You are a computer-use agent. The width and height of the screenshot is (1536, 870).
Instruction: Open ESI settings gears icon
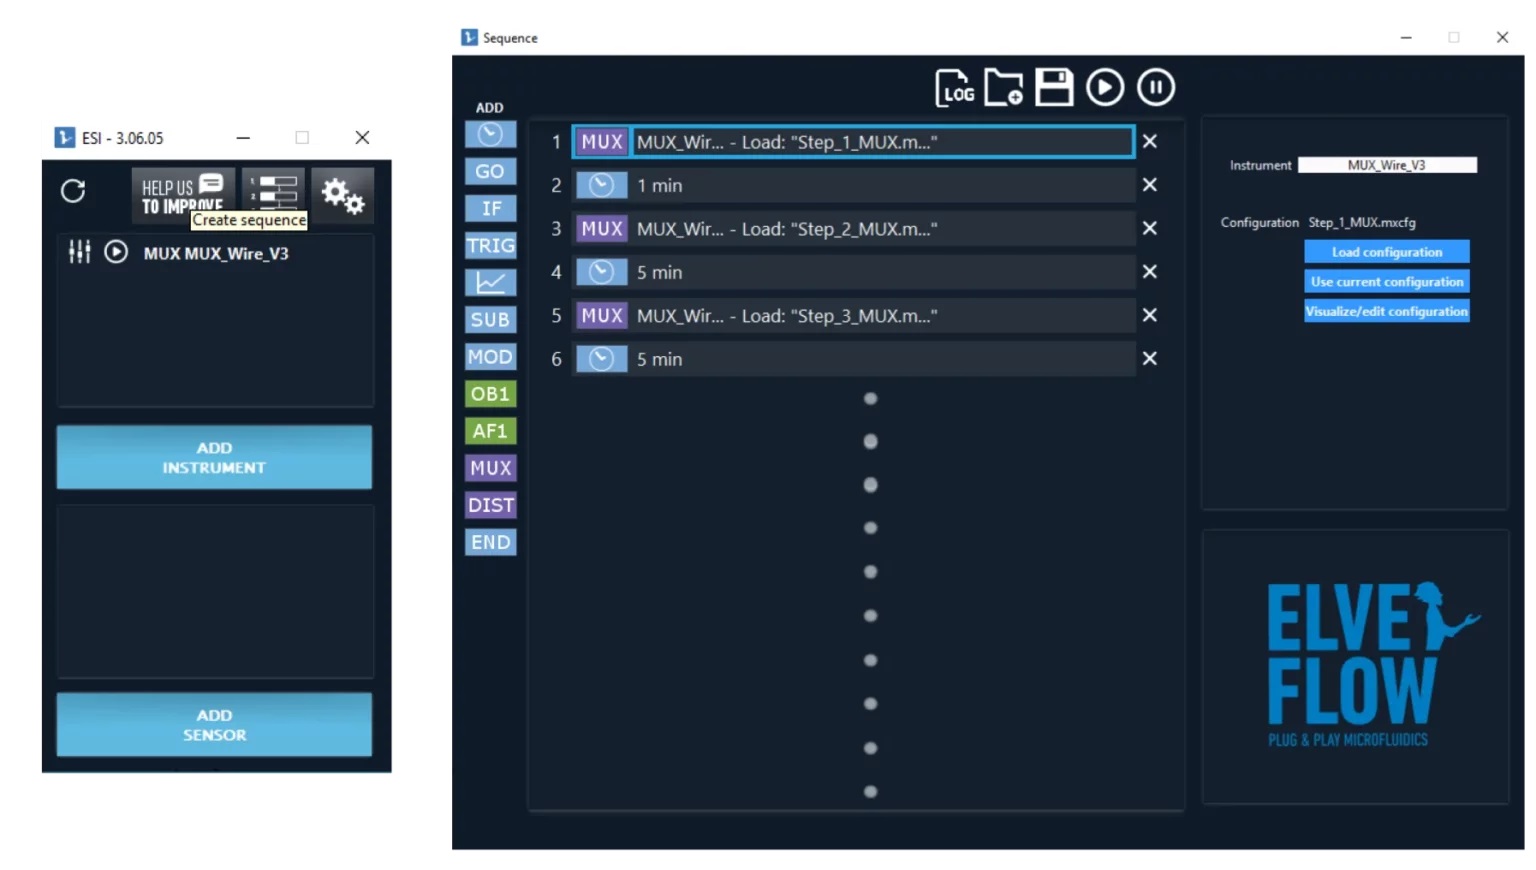pos(342,195)
